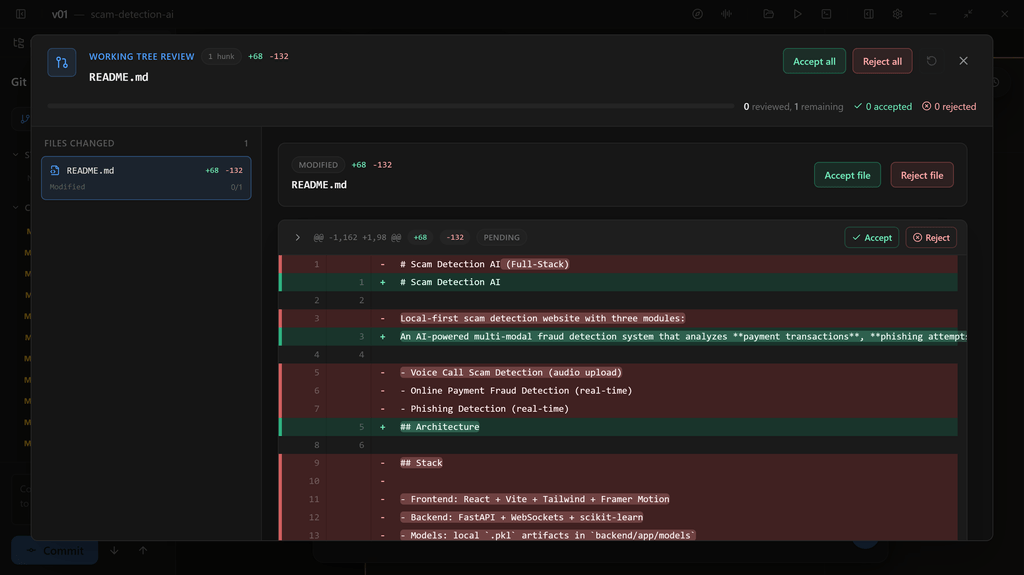Click the PENDING status badge
This screenshot has width=1024, height=575.
pos(502,237)
